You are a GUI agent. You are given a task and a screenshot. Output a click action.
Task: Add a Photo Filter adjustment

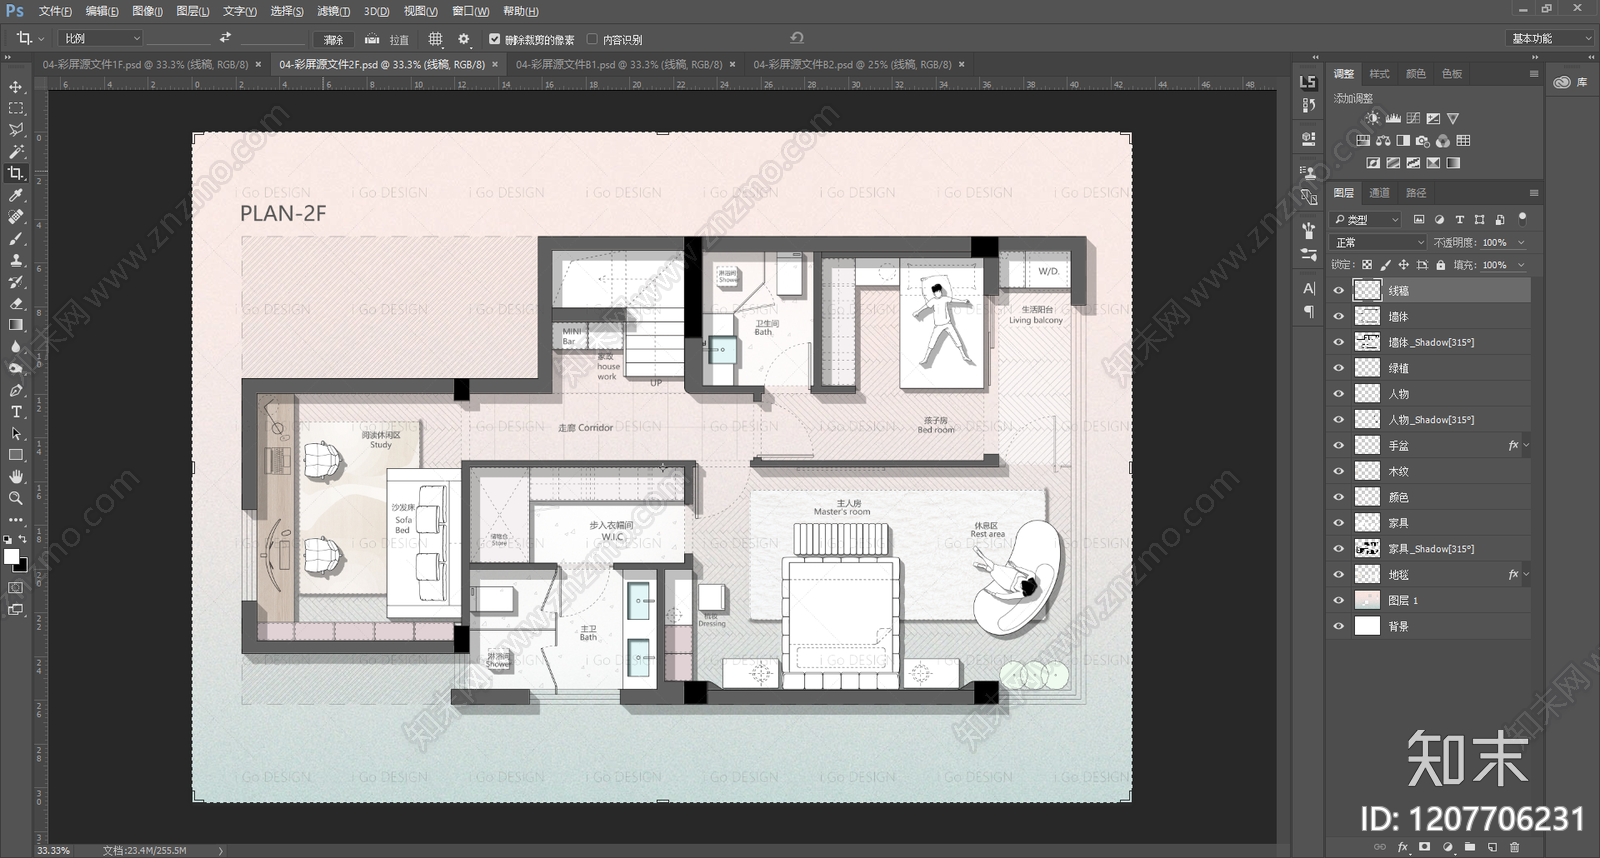[1423, 141]
